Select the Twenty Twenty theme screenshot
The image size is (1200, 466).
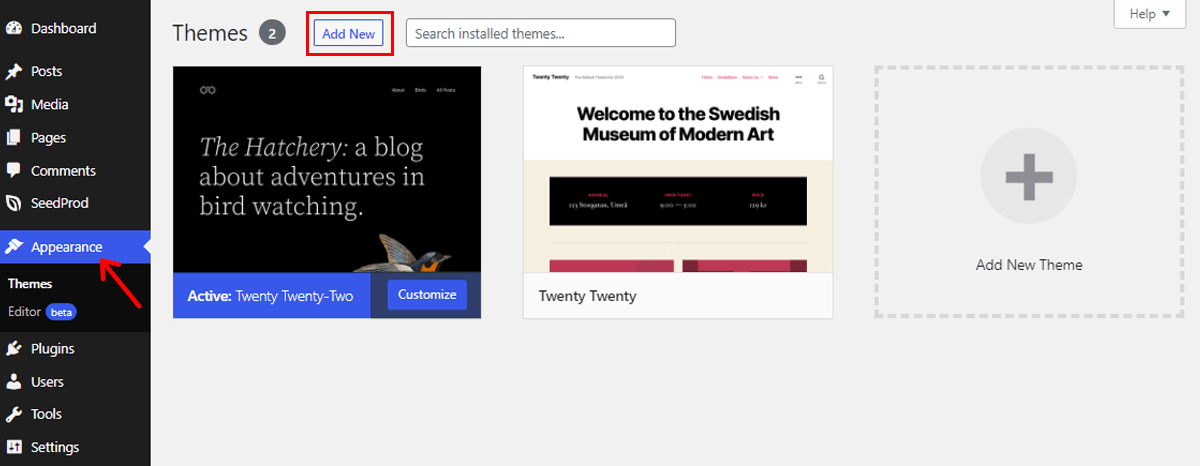(x=678, y=169)
